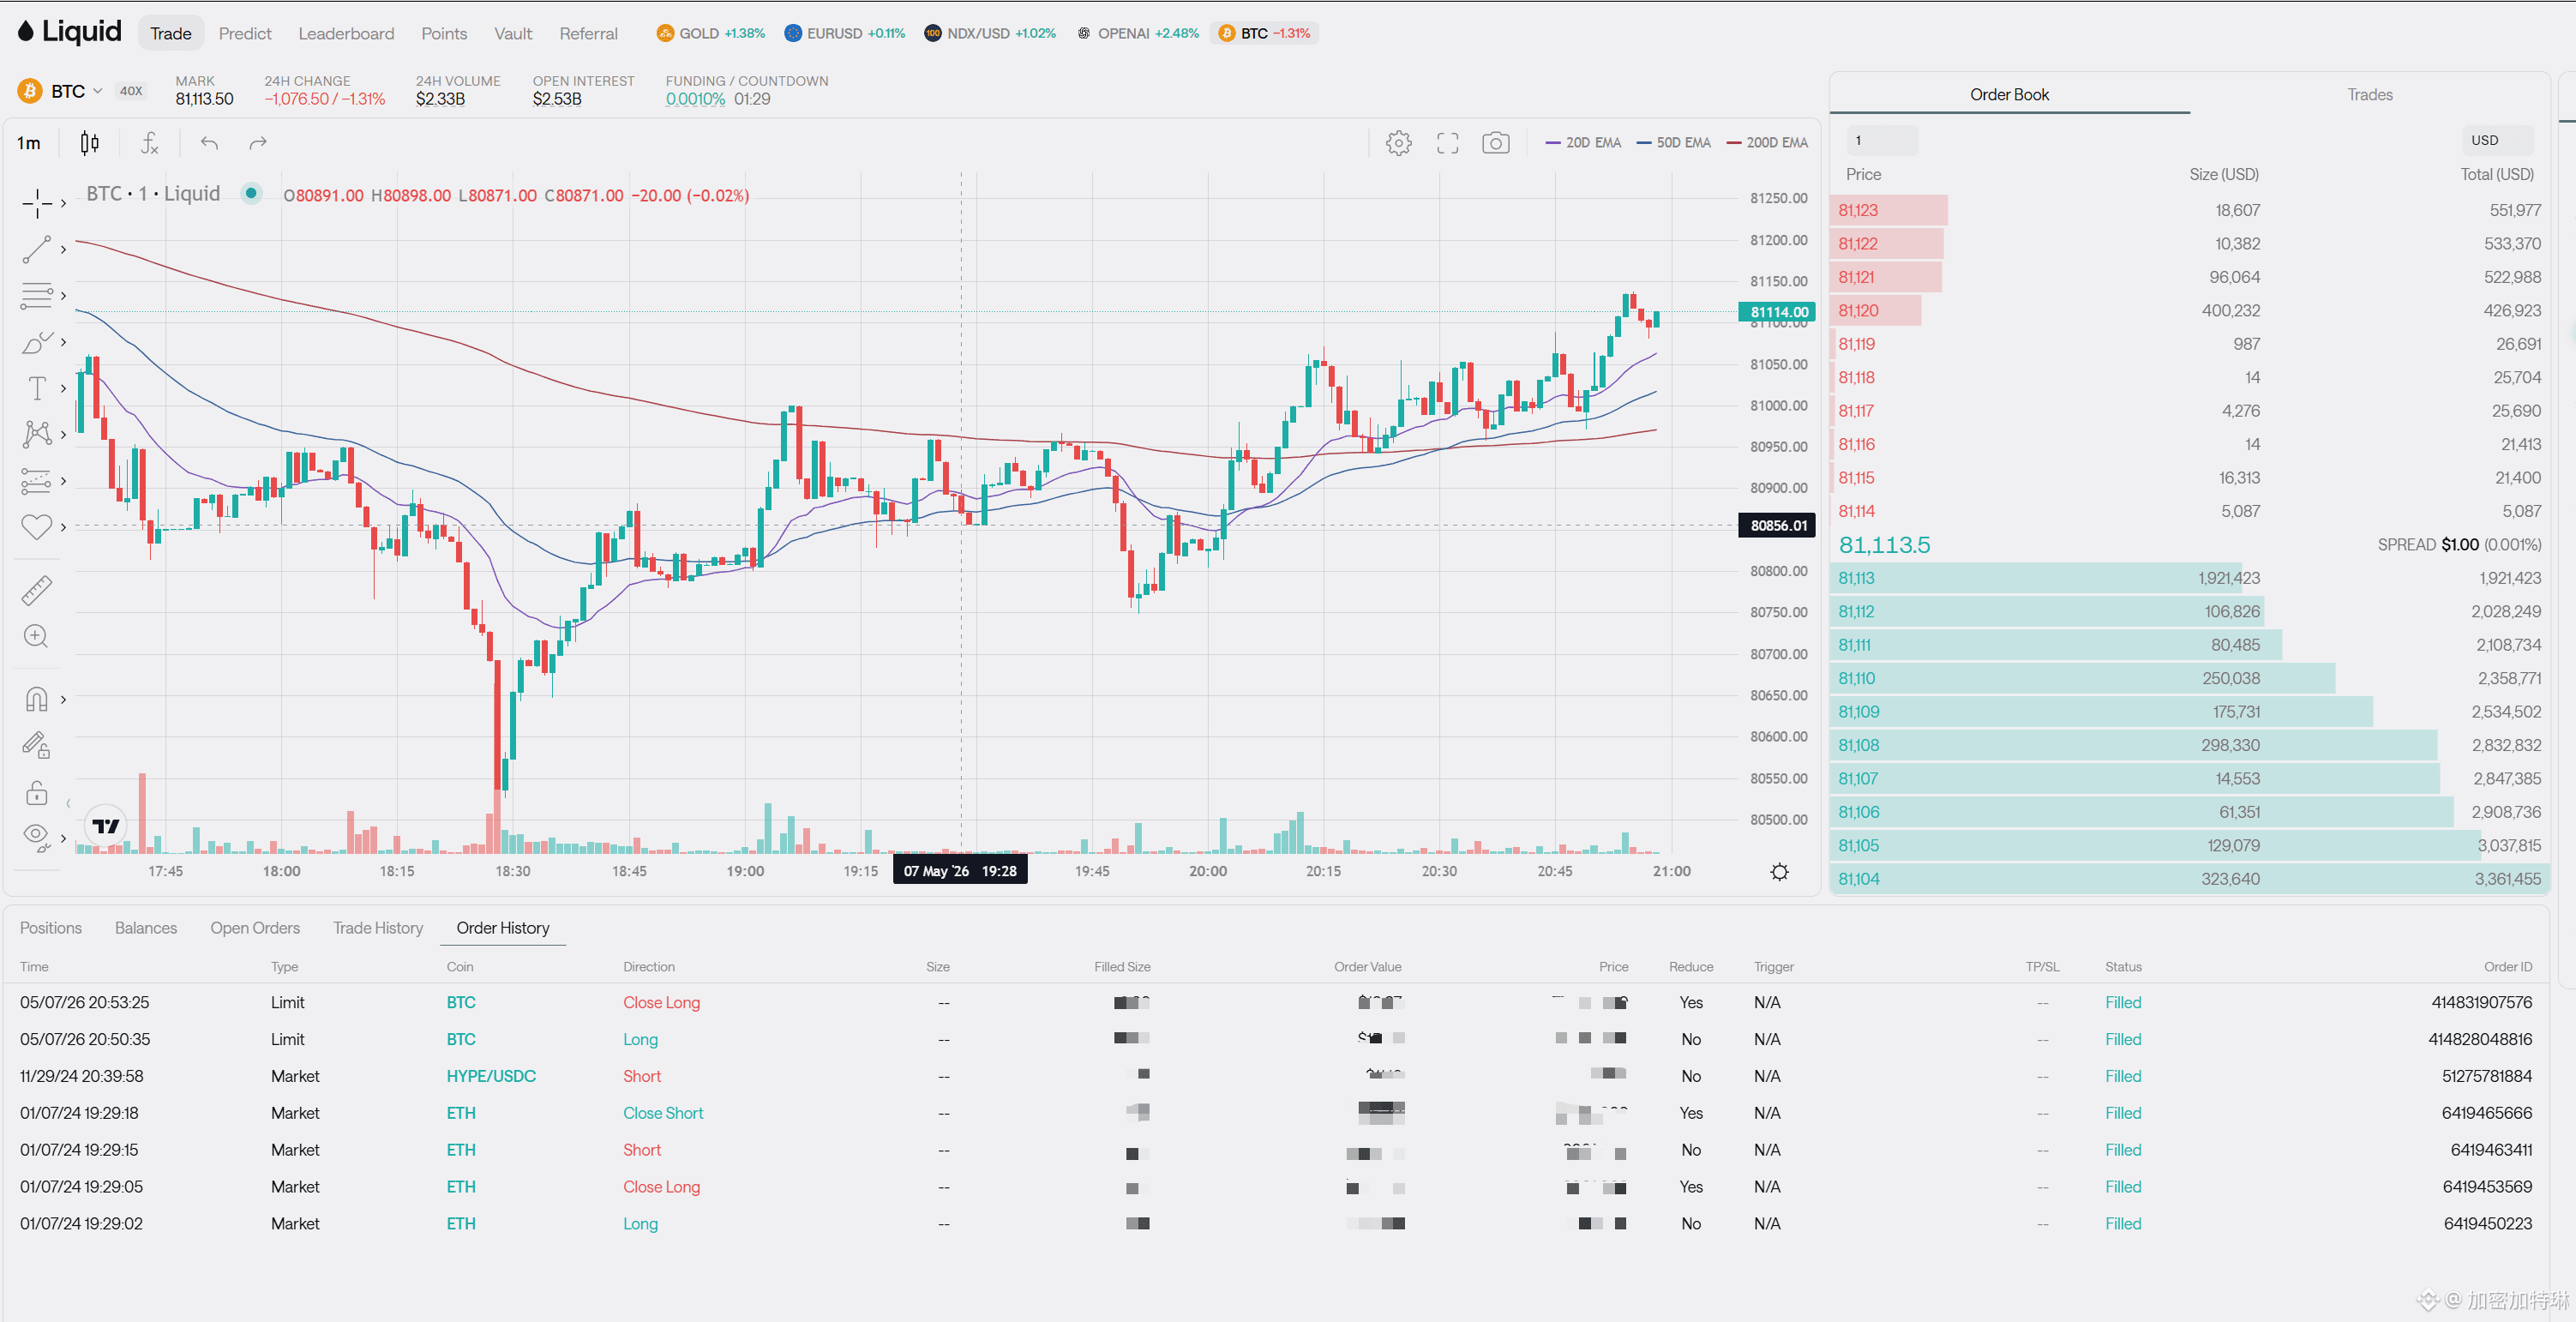Click the green market status dot
This screenshot has width=2576, height=1322.
(251, 193)
